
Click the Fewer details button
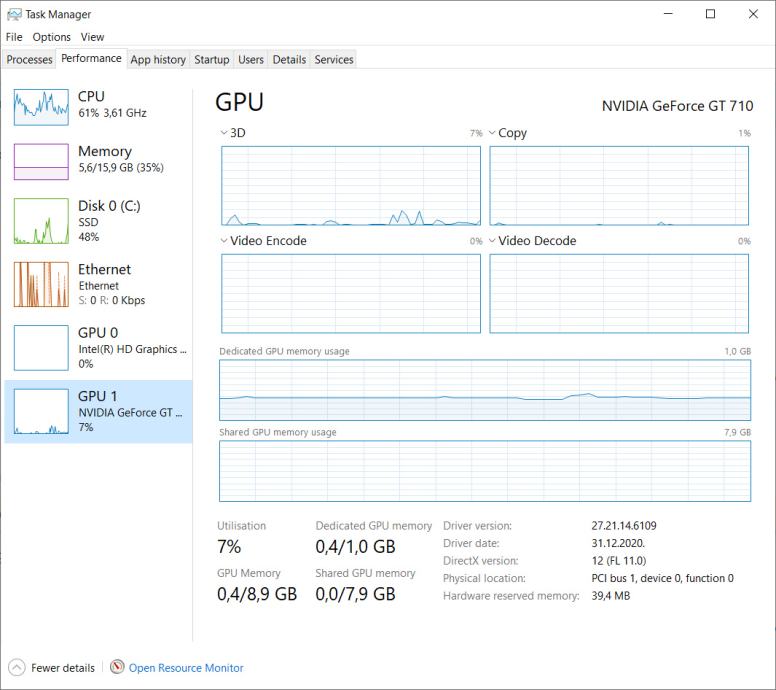63,668
